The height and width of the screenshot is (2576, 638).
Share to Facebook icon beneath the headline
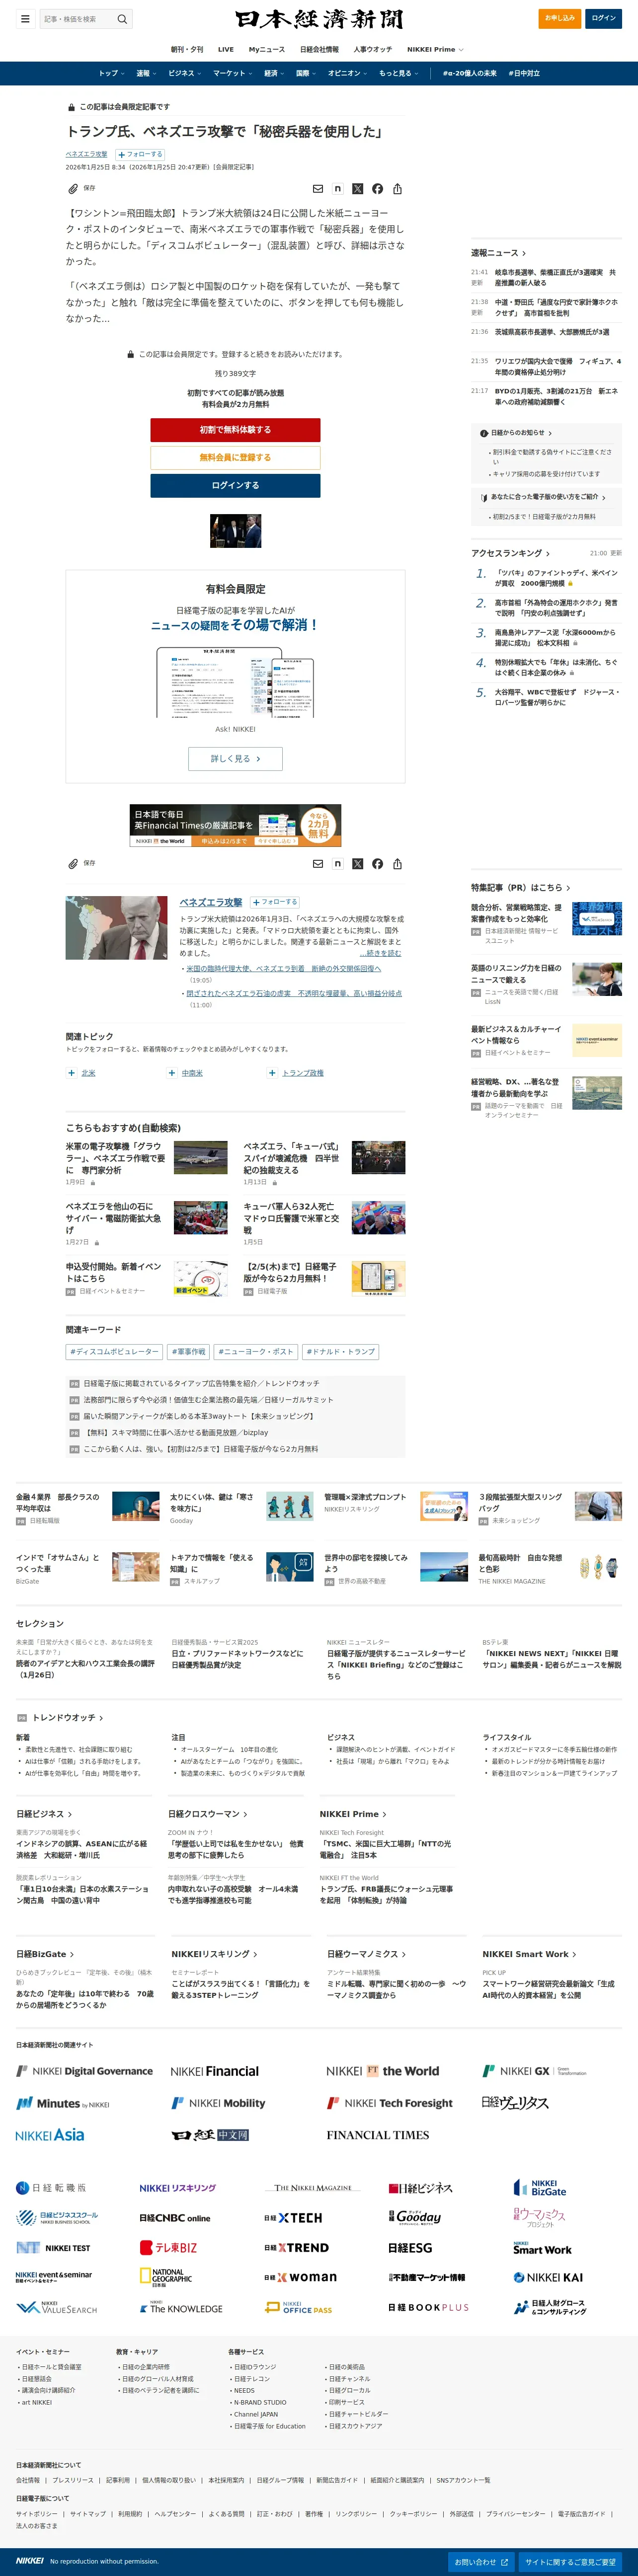[x=377, y=188]
